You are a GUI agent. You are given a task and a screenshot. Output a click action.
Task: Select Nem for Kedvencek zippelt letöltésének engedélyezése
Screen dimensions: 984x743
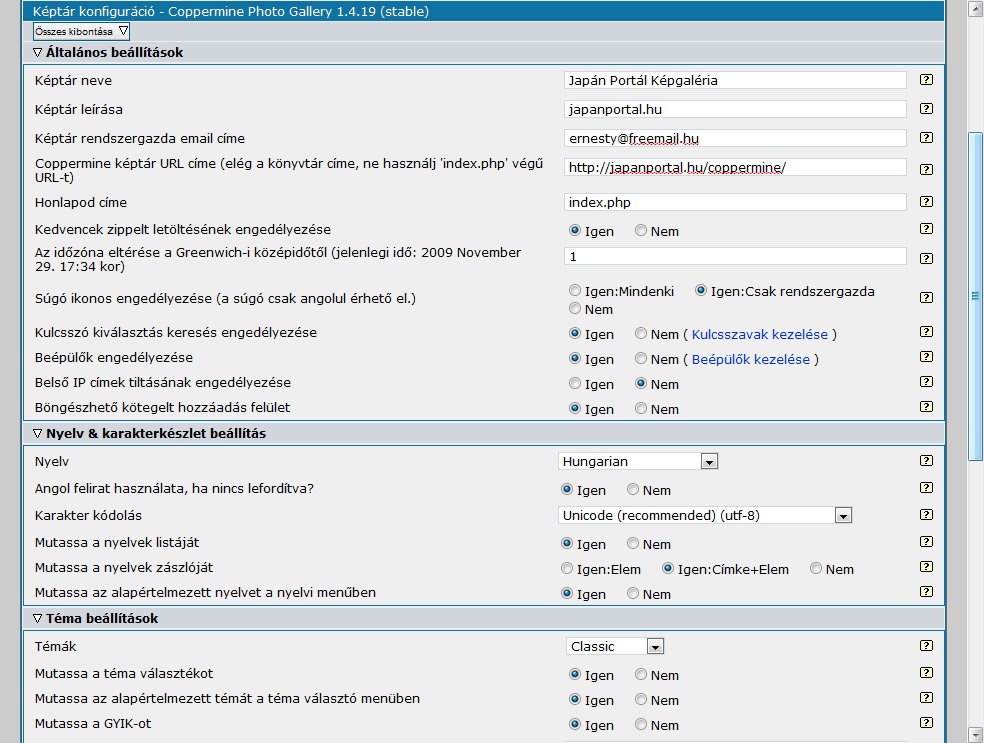641,230
